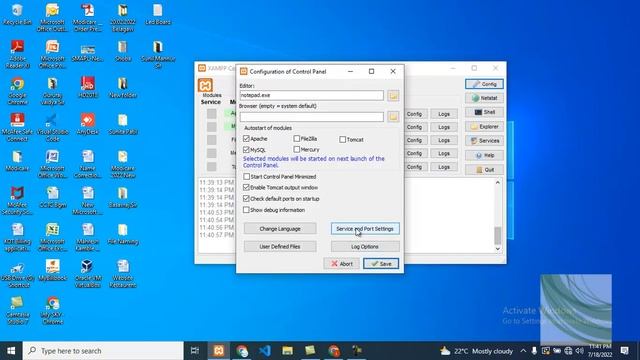Open Adobe Reader desktop shortcut

[x=17, y=54]
